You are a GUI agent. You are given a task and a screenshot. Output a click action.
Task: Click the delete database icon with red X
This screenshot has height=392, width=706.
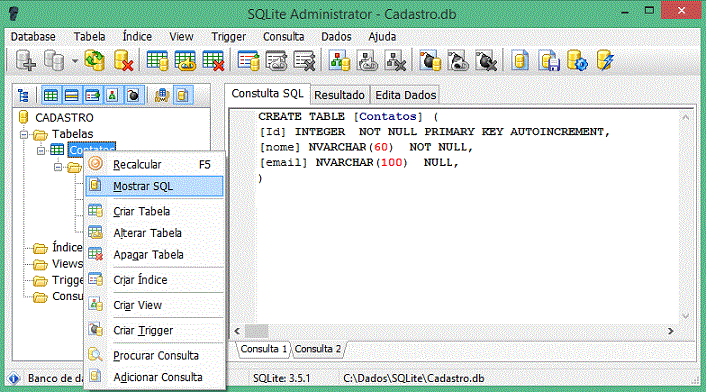coord(123,60)
